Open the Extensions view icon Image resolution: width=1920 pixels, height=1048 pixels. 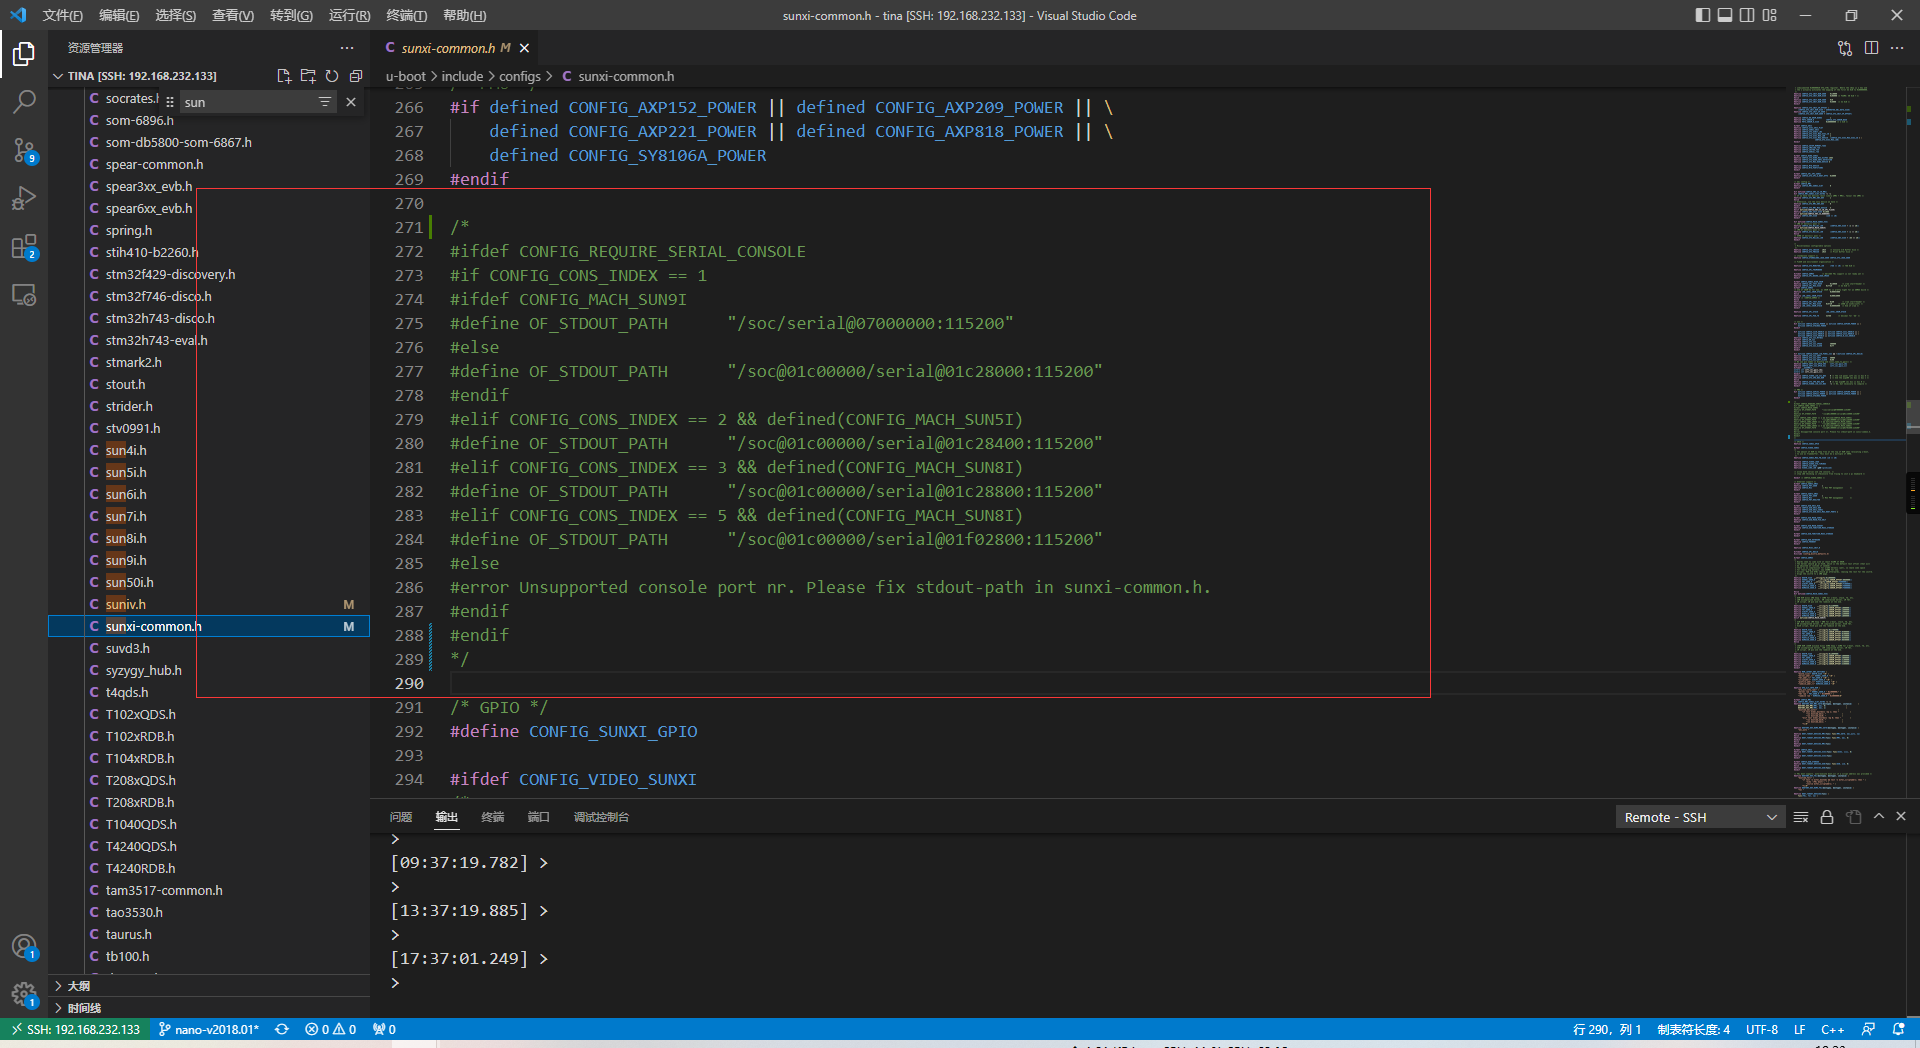(x=24, y=246)
